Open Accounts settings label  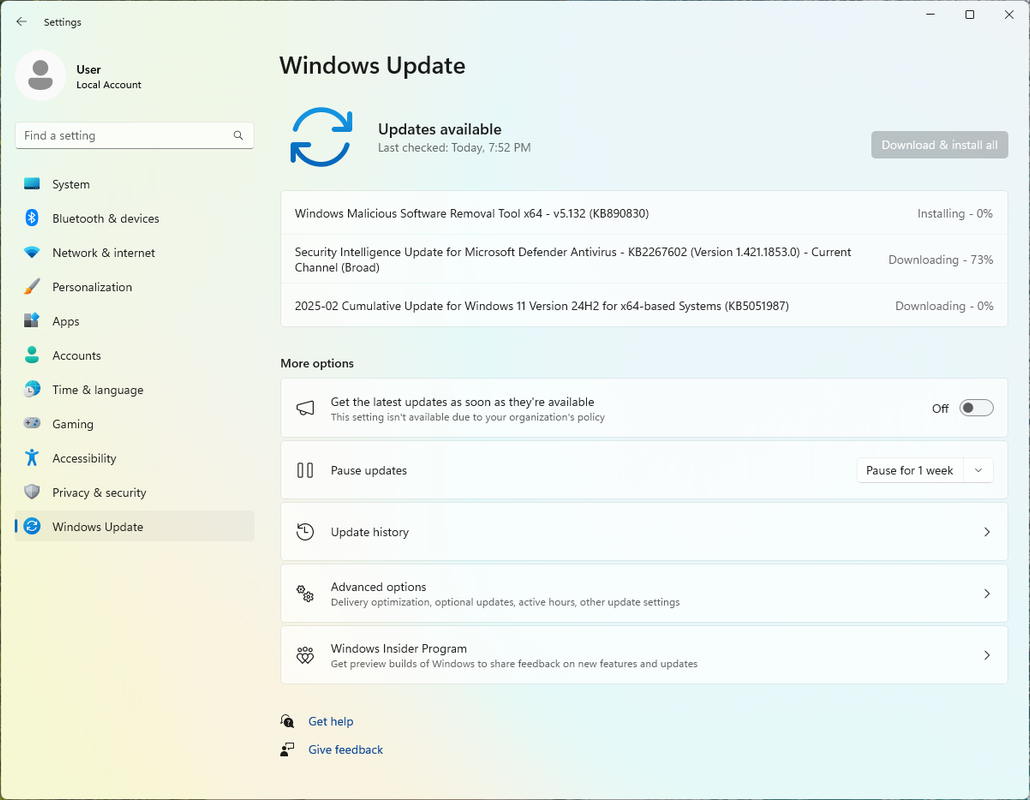(76, 355)
